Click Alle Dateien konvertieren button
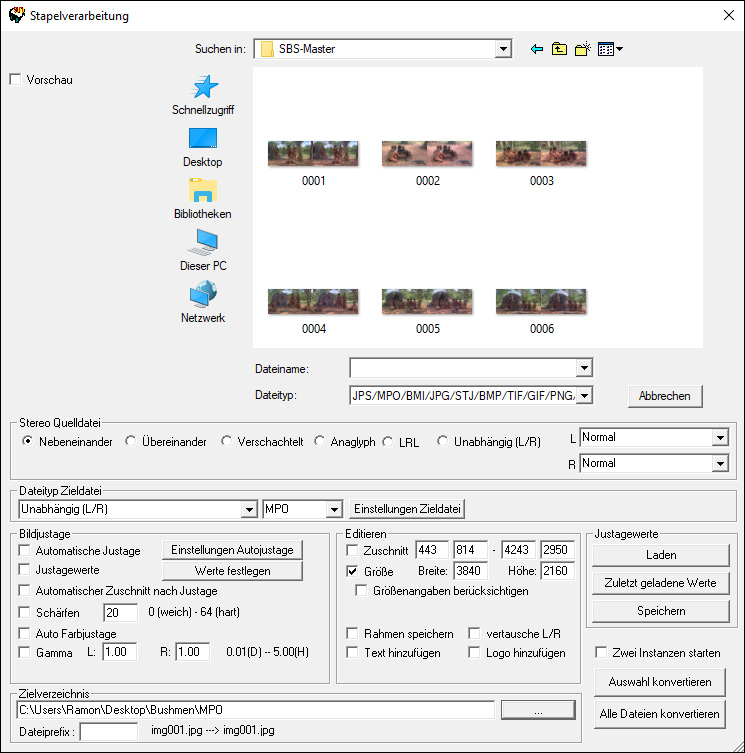The image size is (745, 753). tap(659, 714)
